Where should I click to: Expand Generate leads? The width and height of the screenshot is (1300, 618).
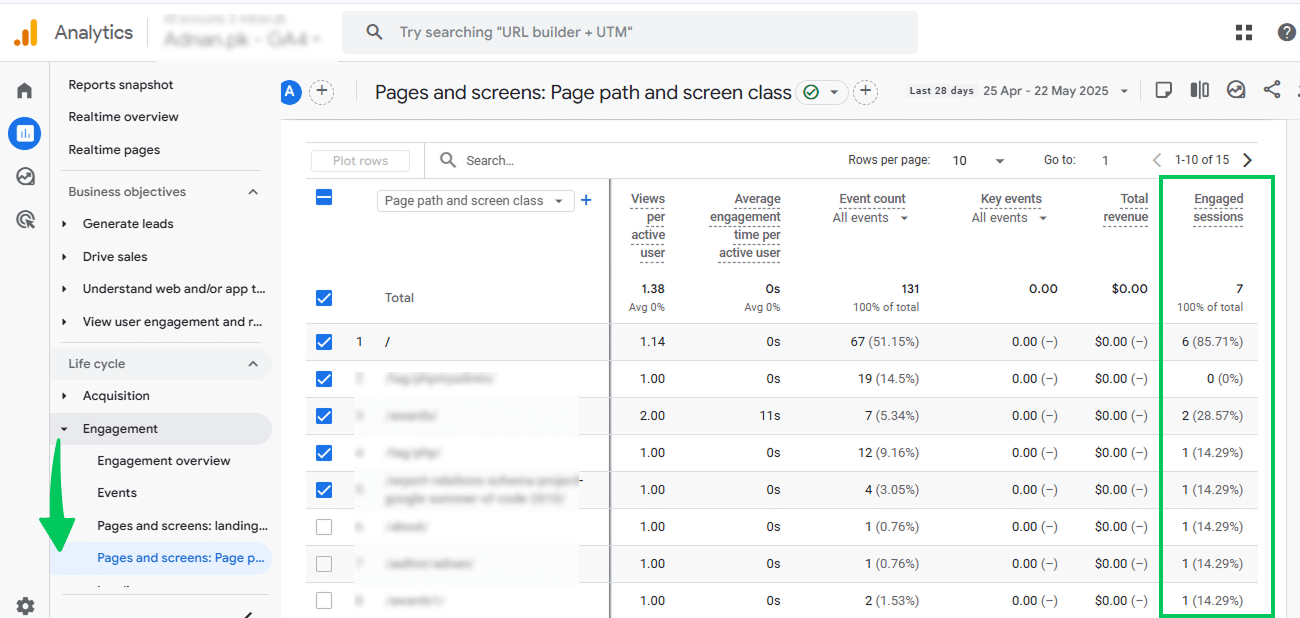(65, 224)
